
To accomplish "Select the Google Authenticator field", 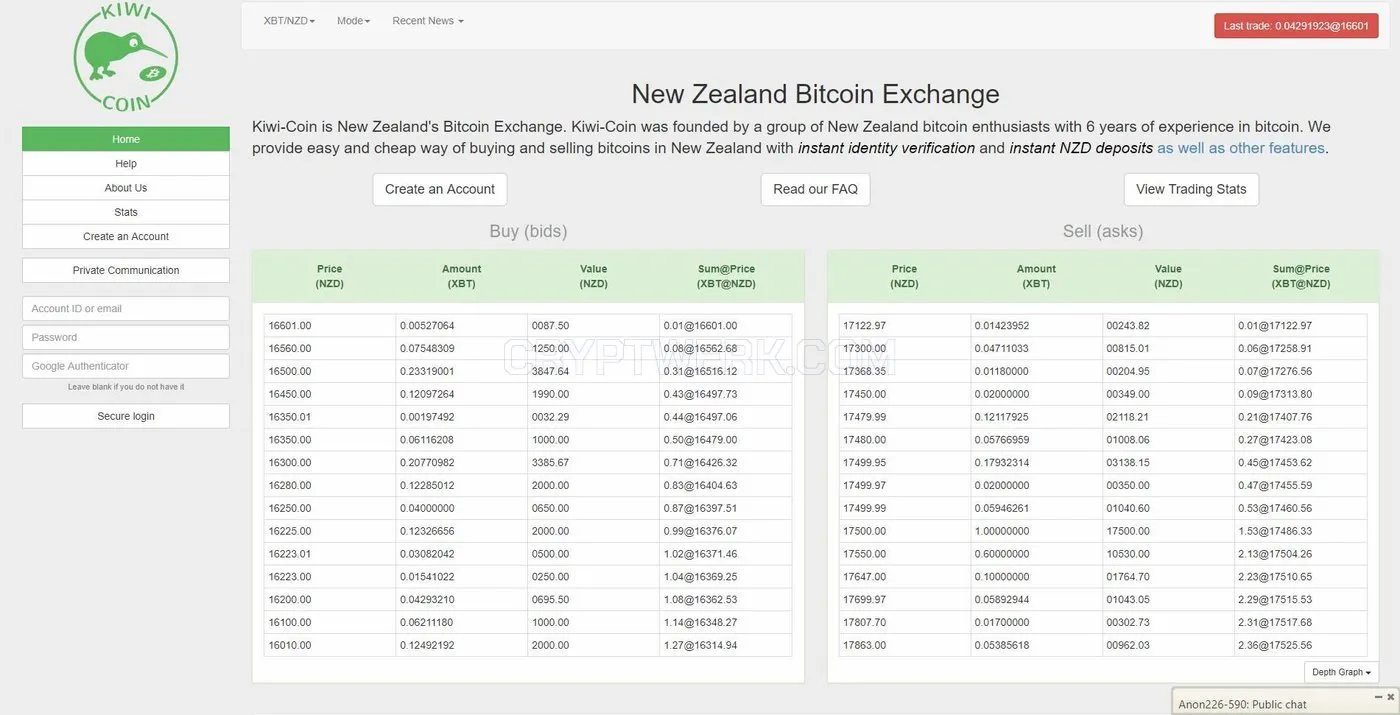I will (x=126, y=366).
